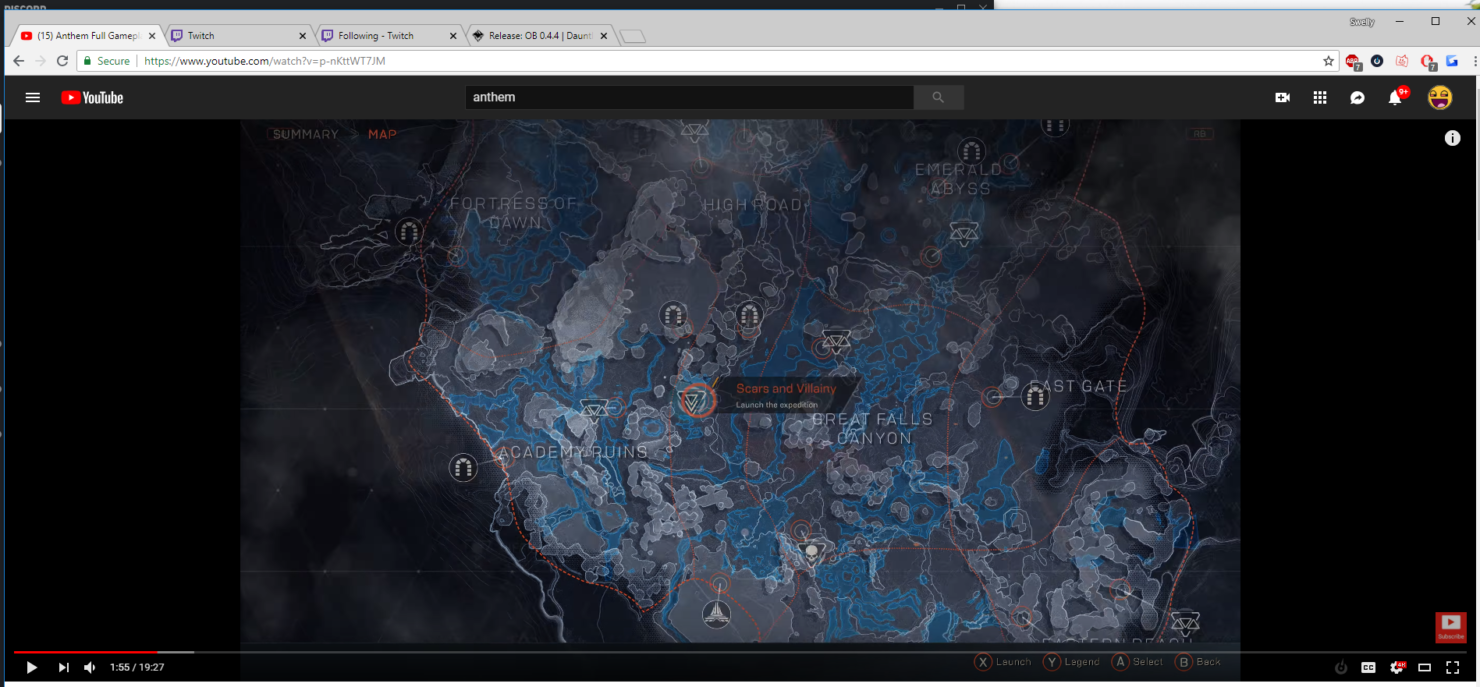Play the video
Viewport: 1480px width, 687px height.
tap(31, 667)
